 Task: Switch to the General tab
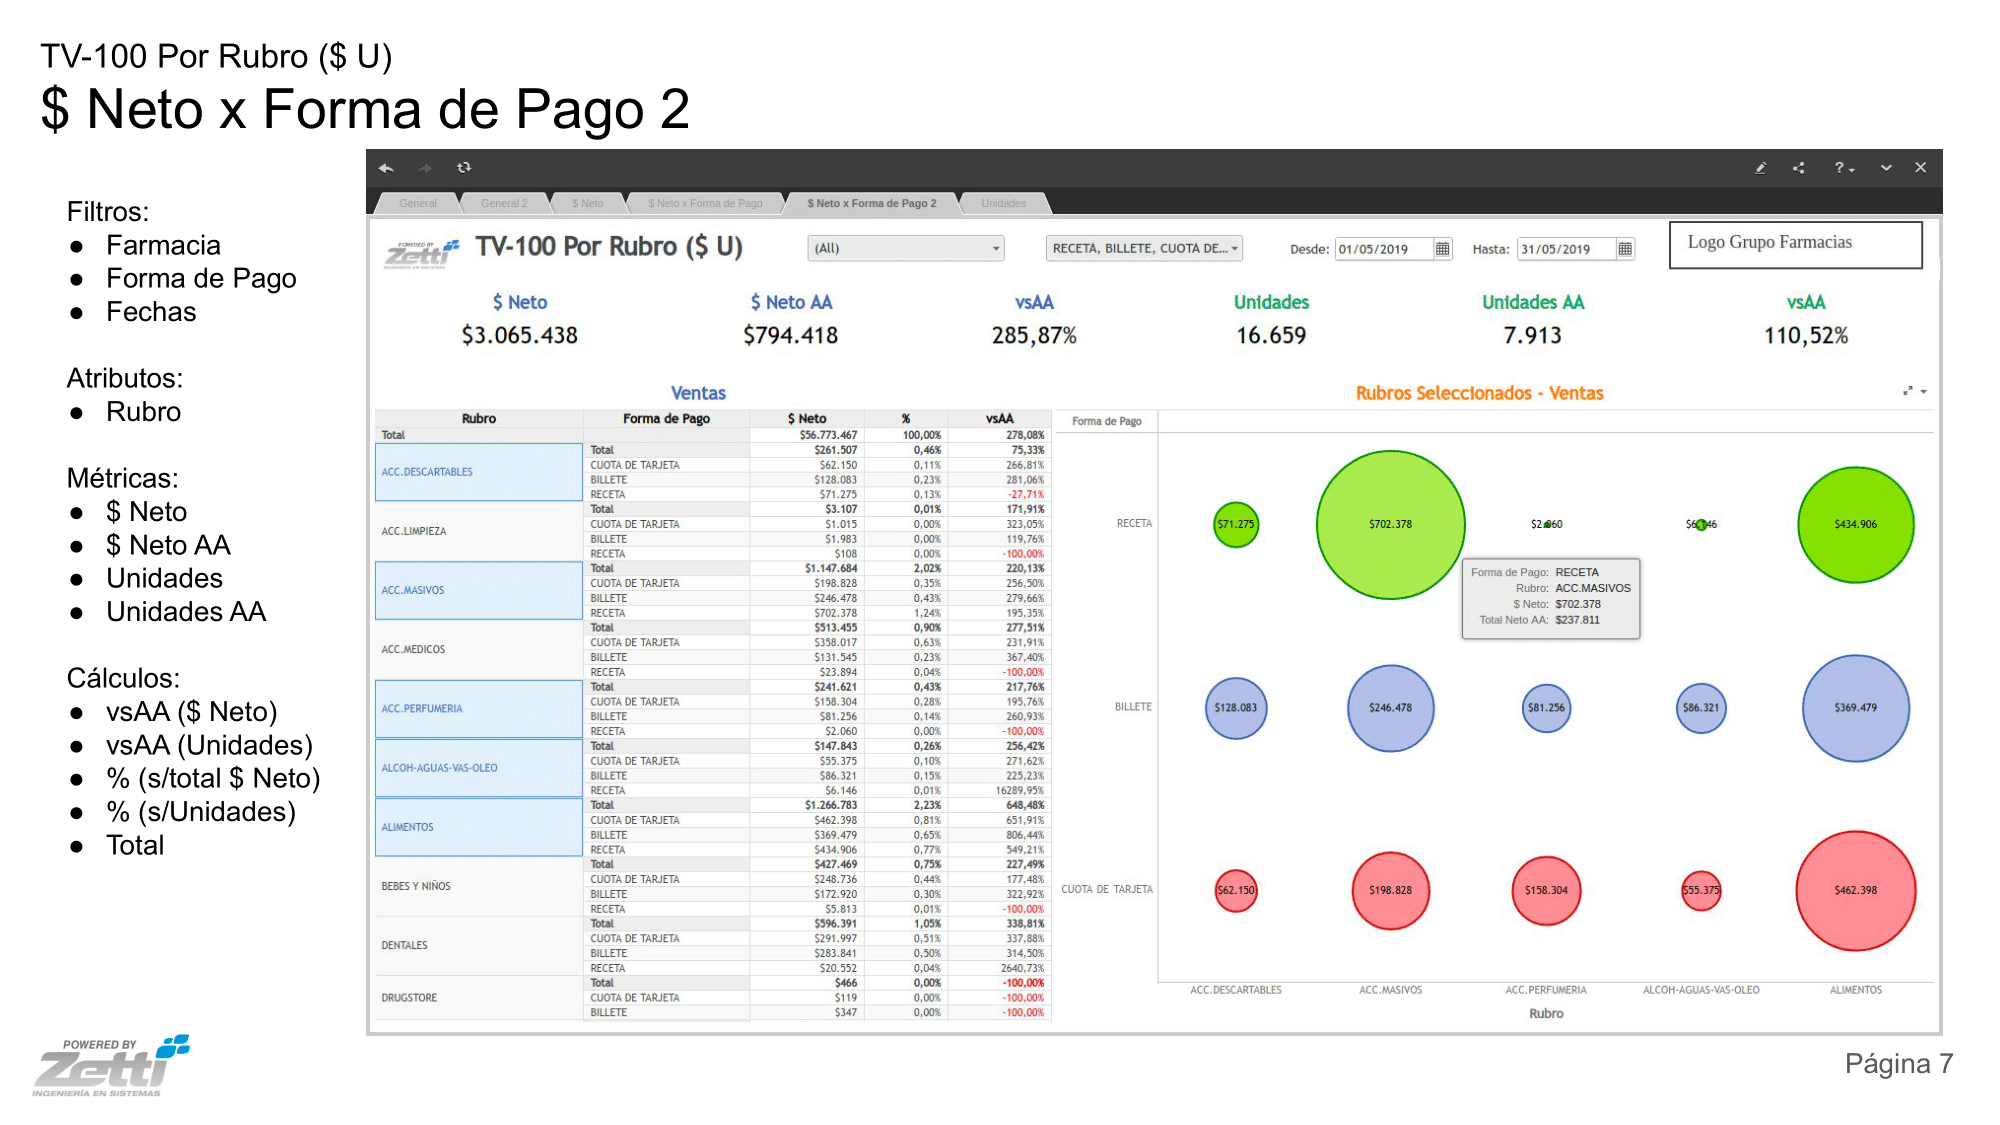[x=418, y=203]
